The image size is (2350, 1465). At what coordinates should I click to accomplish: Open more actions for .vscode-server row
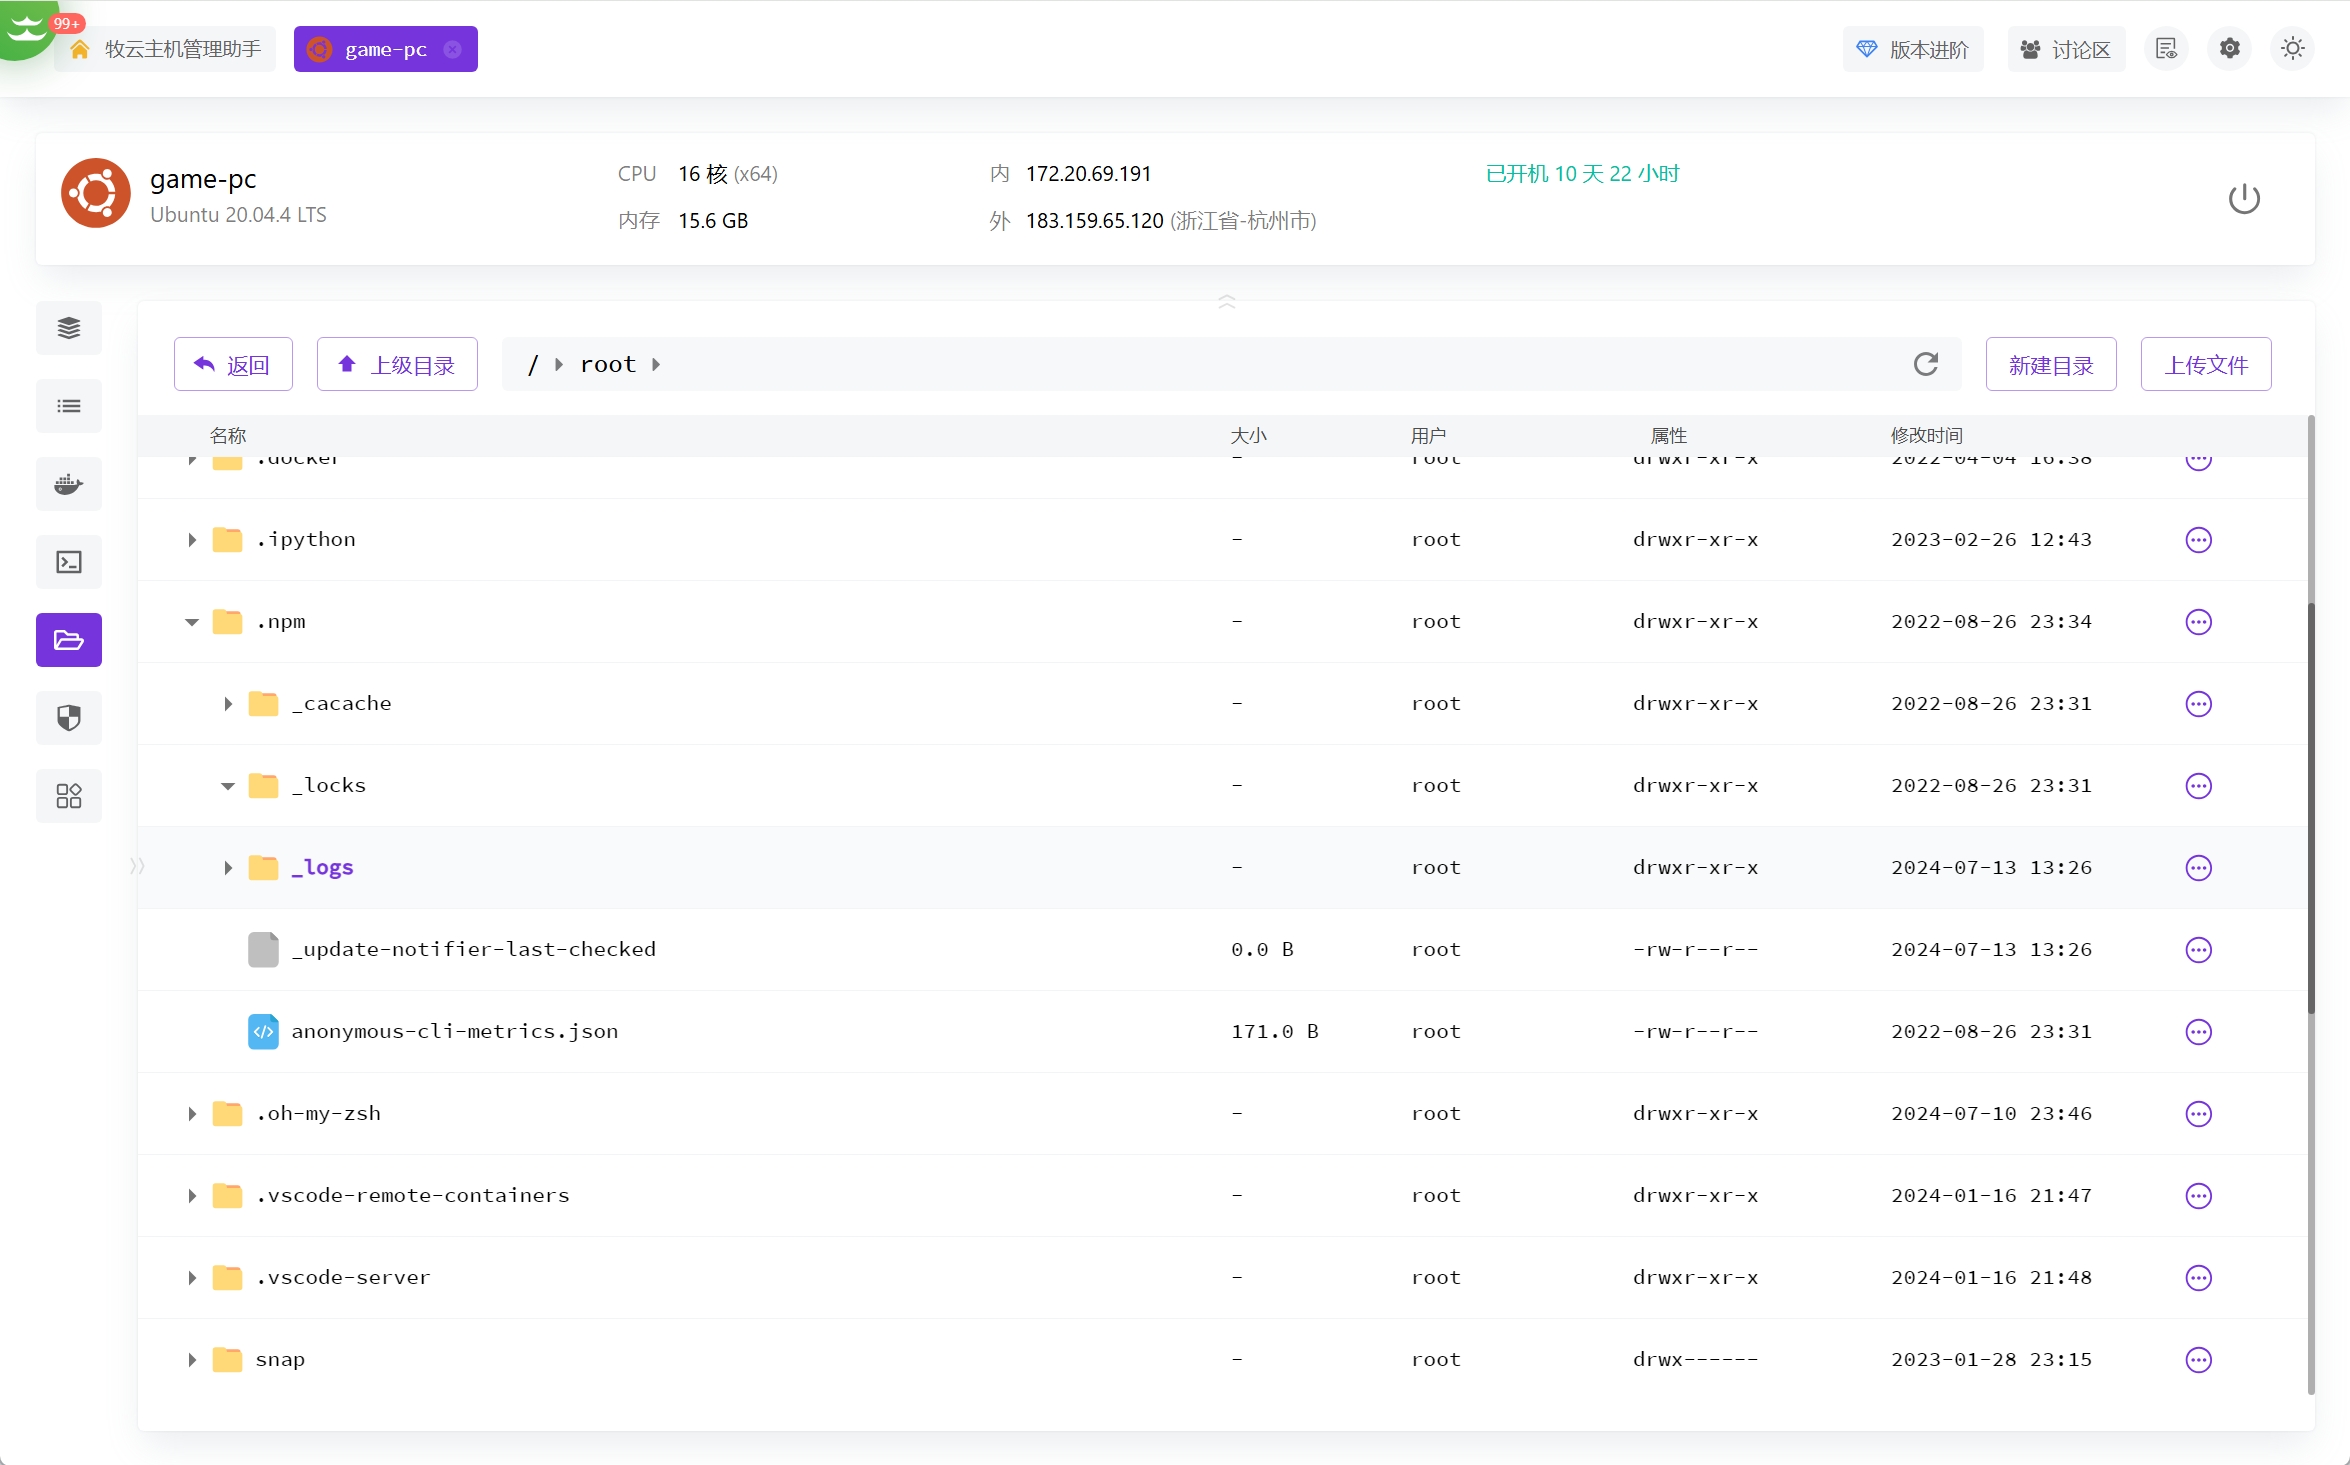coord(2198,1278)
